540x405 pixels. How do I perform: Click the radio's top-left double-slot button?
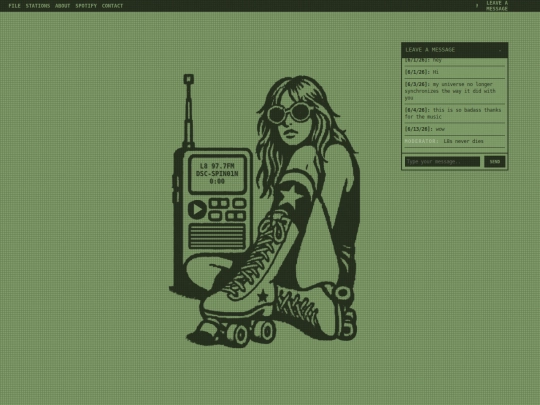[219, 203]
